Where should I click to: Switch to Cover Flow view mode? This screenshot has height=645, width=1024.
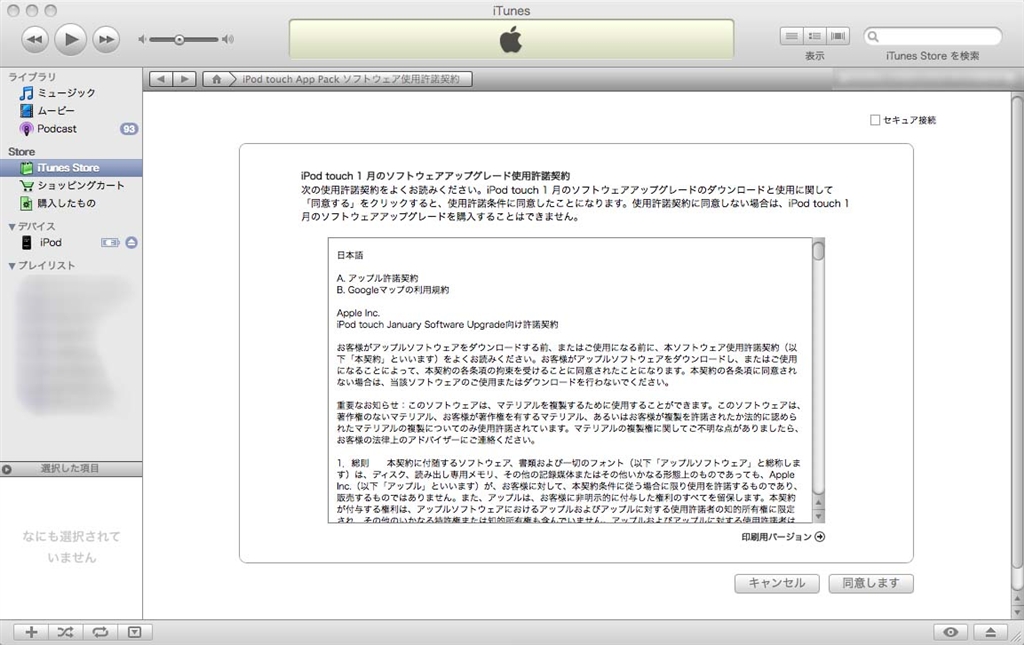pos(838,36)
